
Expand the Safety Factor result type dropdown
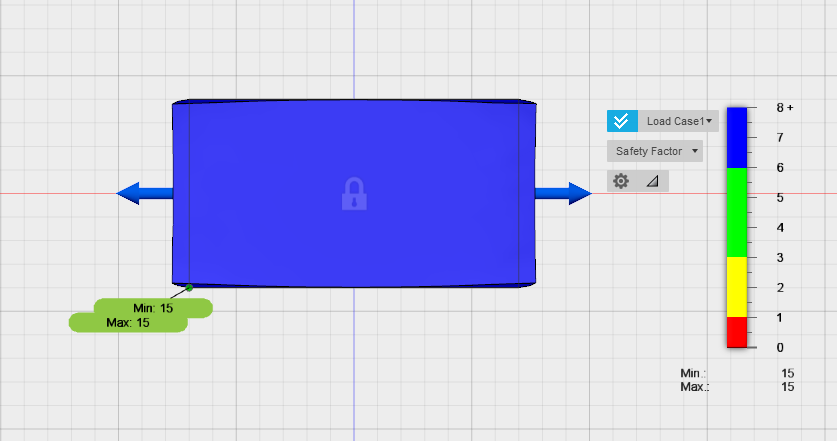click(655, 151)
